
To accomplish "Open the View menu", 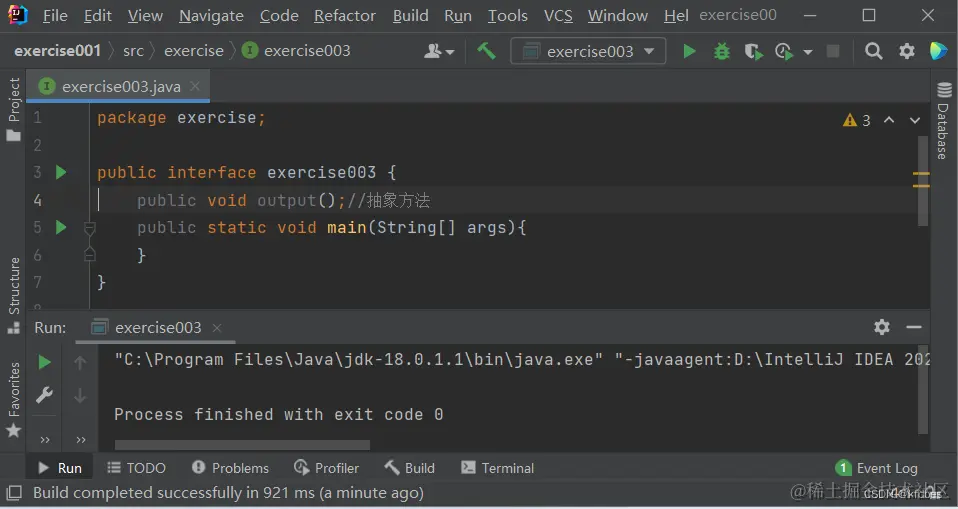I will point(145,15).
